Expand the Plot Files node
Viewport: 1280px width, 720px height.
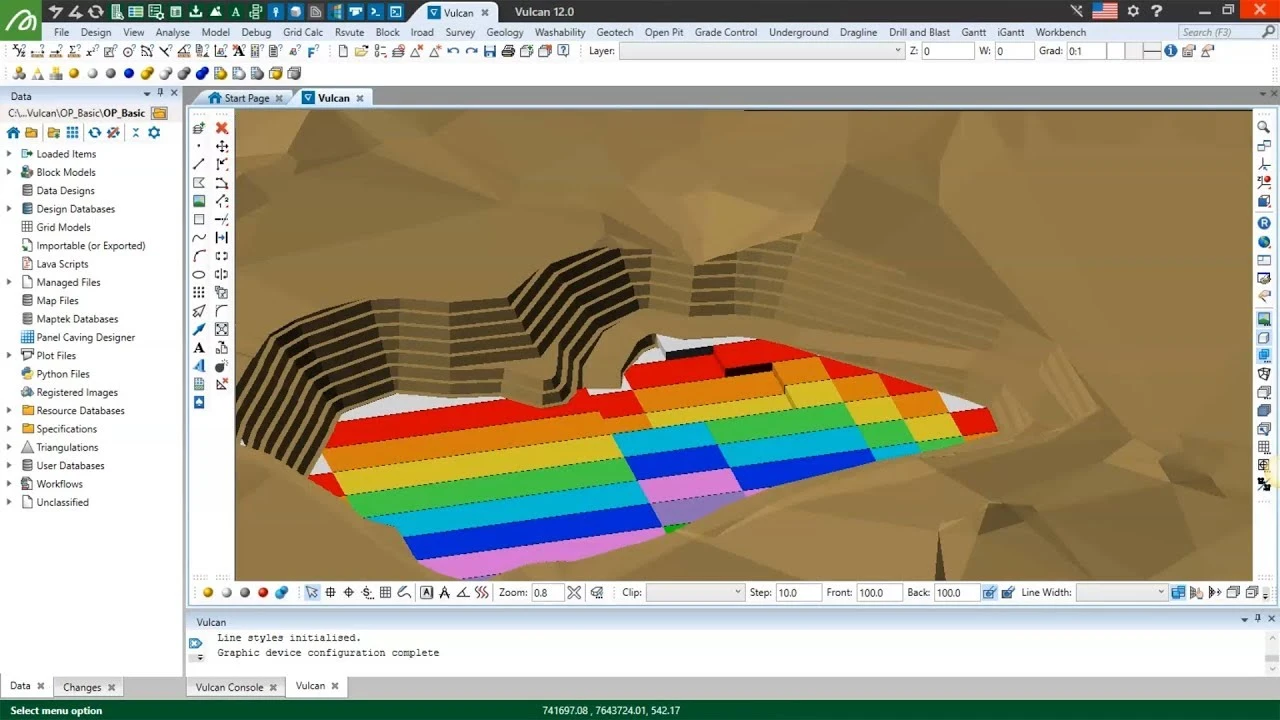10,355
